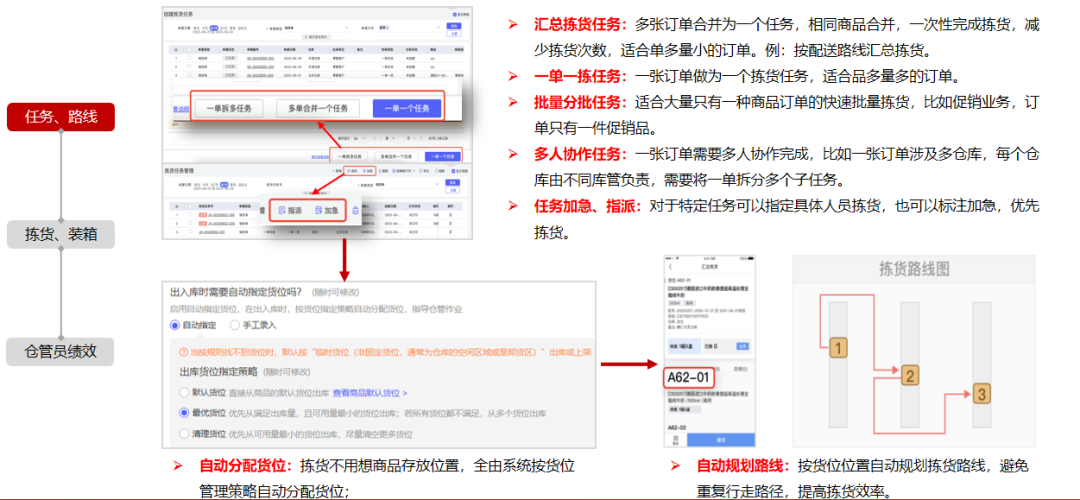The image size is (1080, 500).
Task: Click the small blue 一单一个任务 button at the table bottom
Action: (x=443, y=156)
